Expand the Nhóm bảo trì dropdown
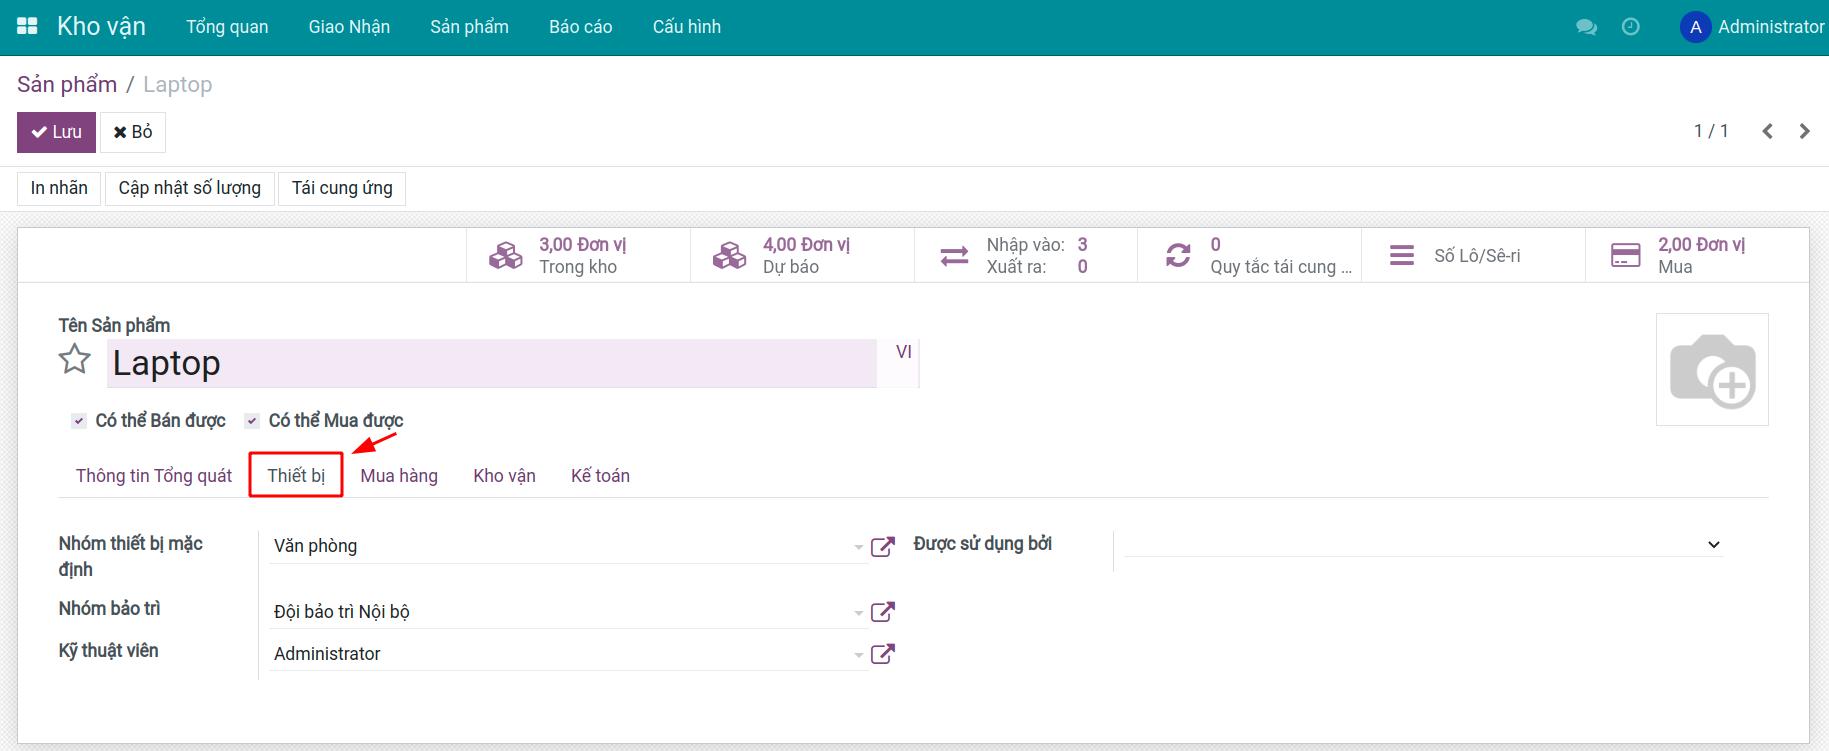Screen dimensions: 1829x751 (x=858, y=613)
